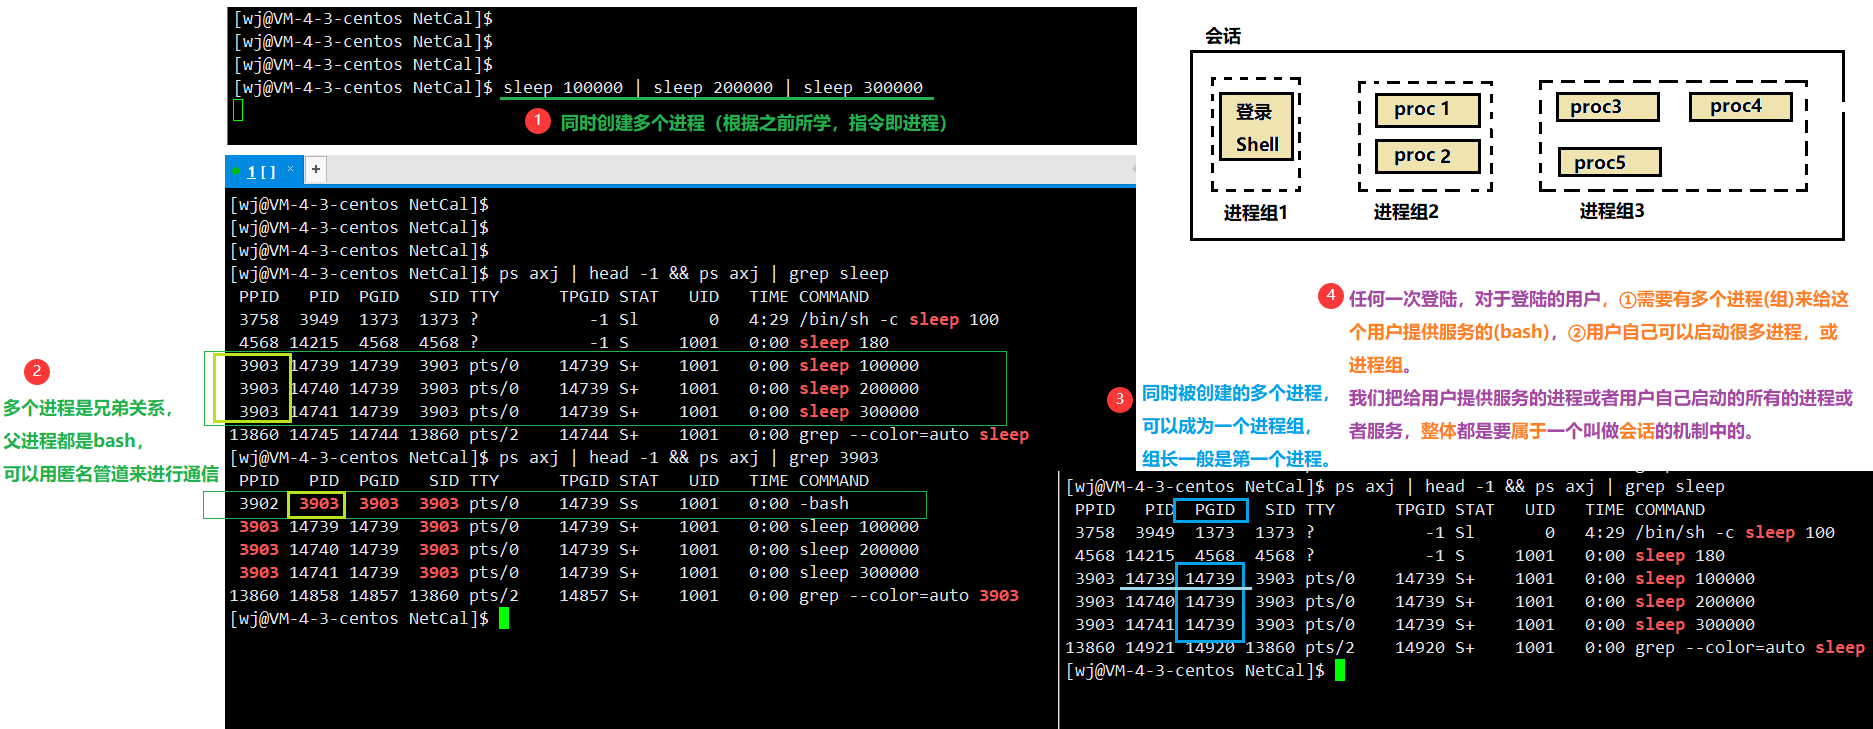The height and width of the screenshot is (729, 1873).
Task: Click the "进程组3" label
Action: [x=1612, y=211]
